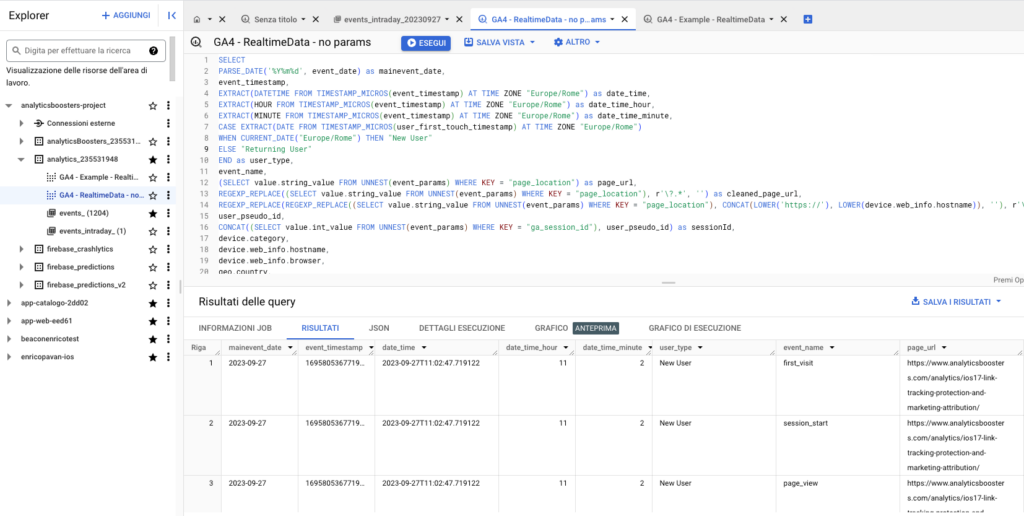Open the home tab icon
1024x516 pixels.
pos(198,20)
